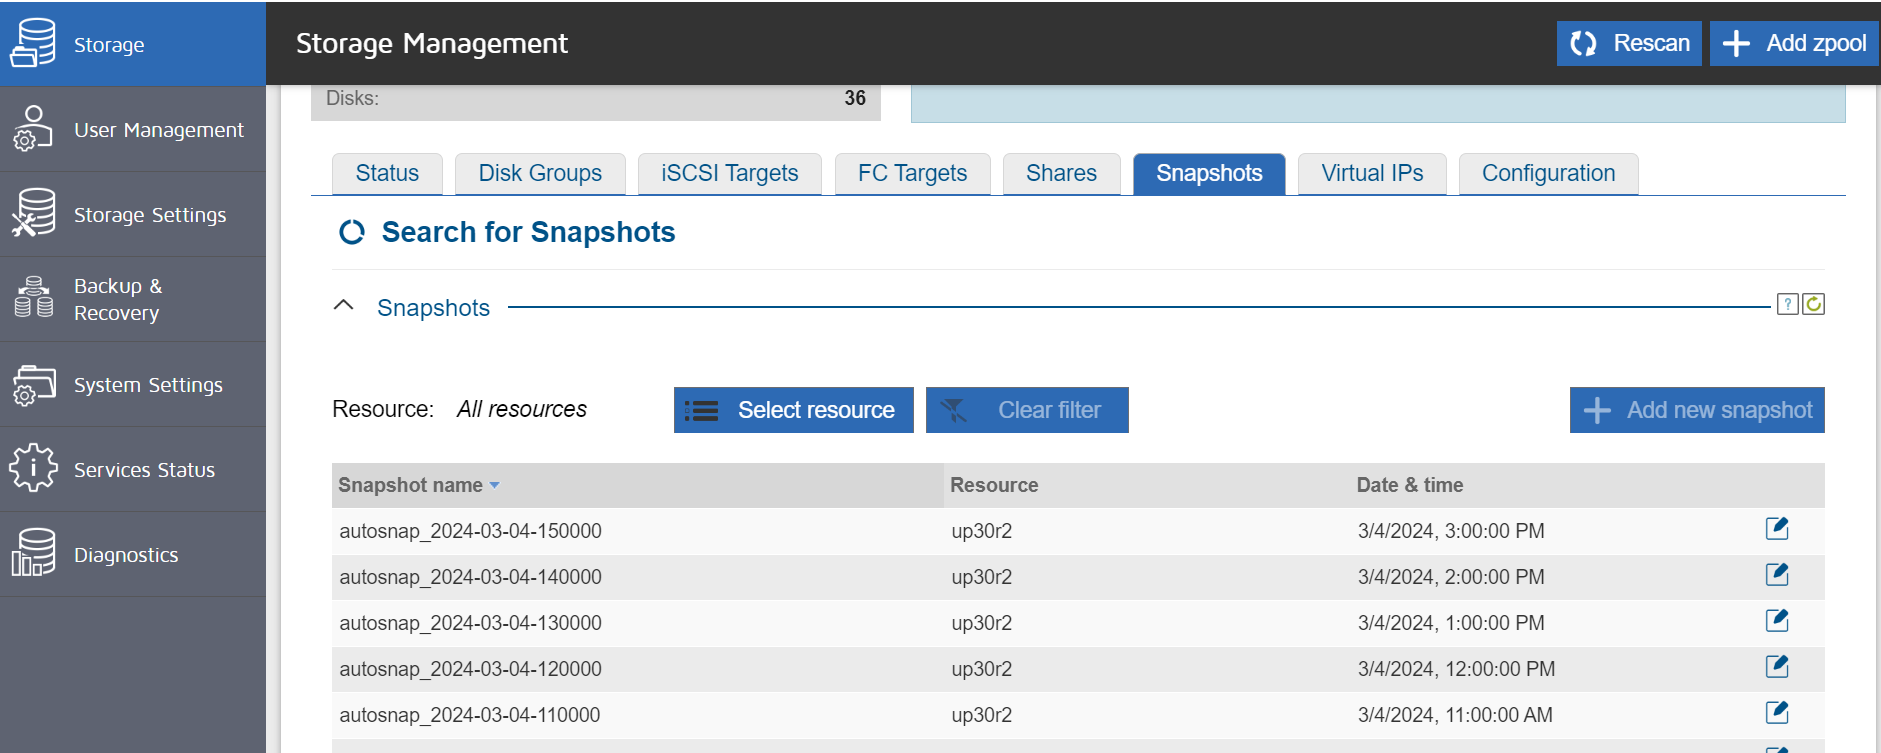Edit snapshot autosnap_2024-03-04-130000
Viewport: 1881px width, 753px height.
[x=1777, y=620]
